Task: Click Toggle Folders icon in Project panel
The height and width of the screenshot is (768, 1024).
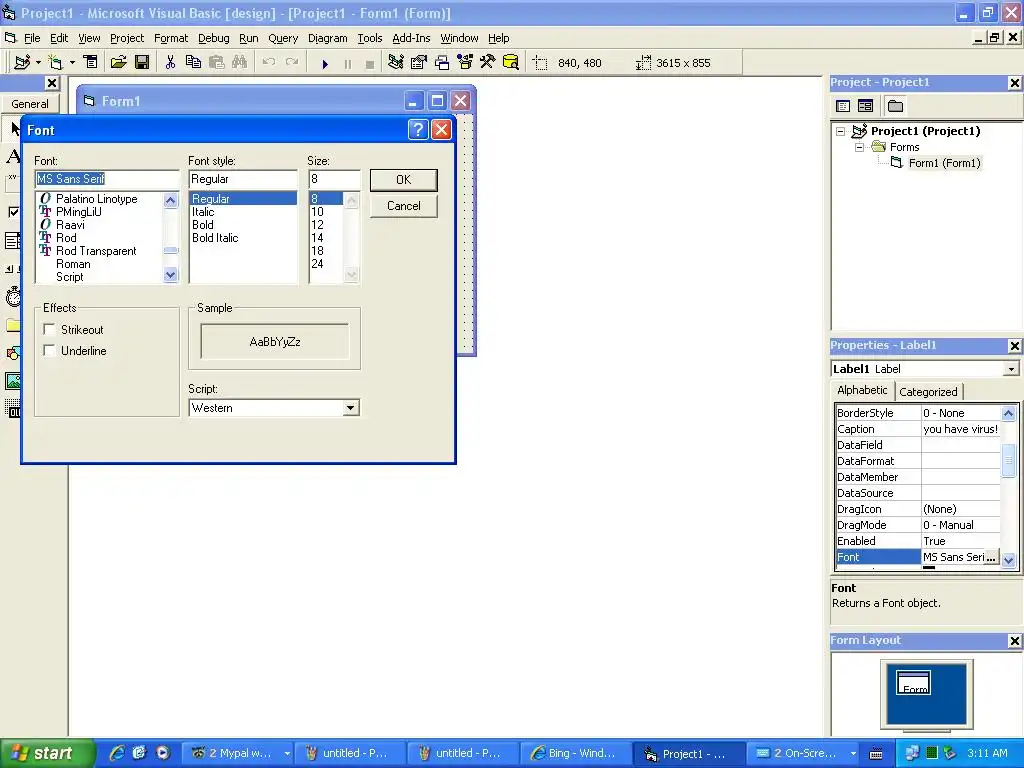Action: 895,106
